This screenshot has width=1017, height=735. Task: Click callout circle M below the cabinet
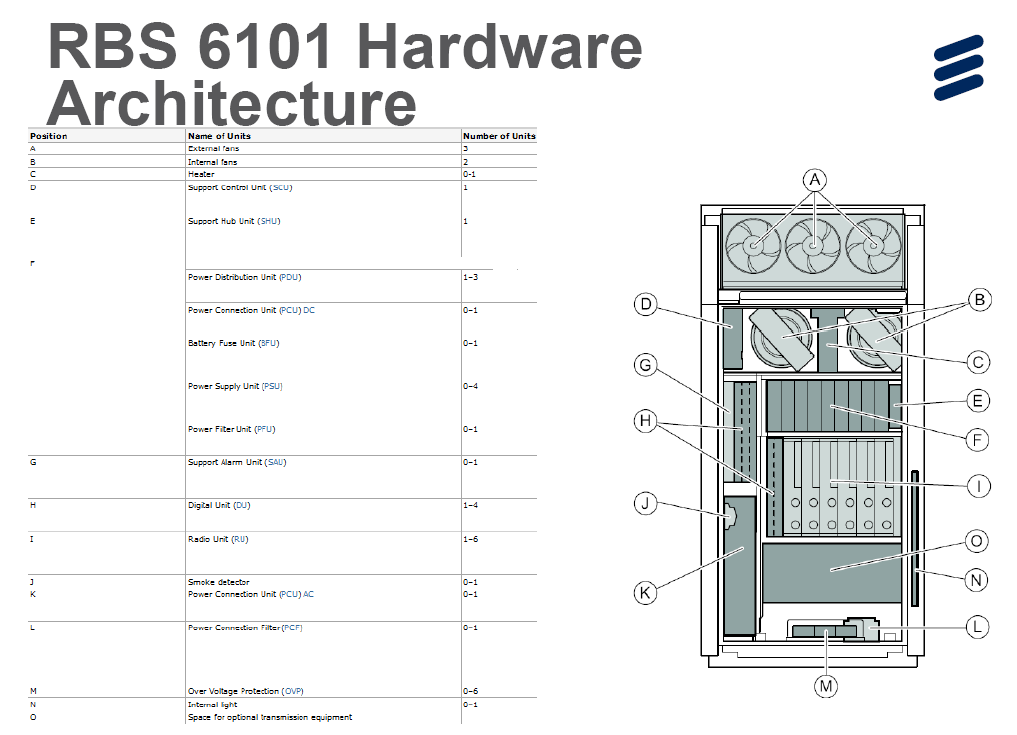[826, 685]
